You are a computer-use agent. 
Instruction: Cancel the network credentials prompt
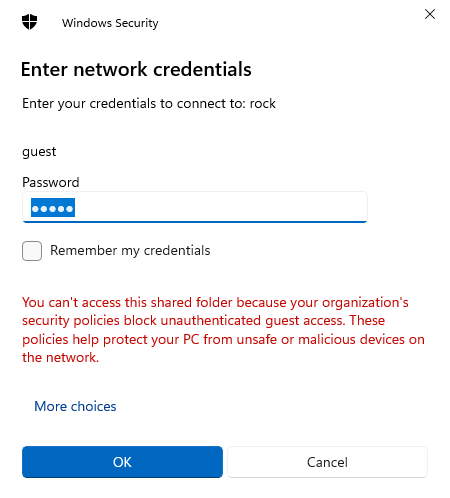click(327, 462)
